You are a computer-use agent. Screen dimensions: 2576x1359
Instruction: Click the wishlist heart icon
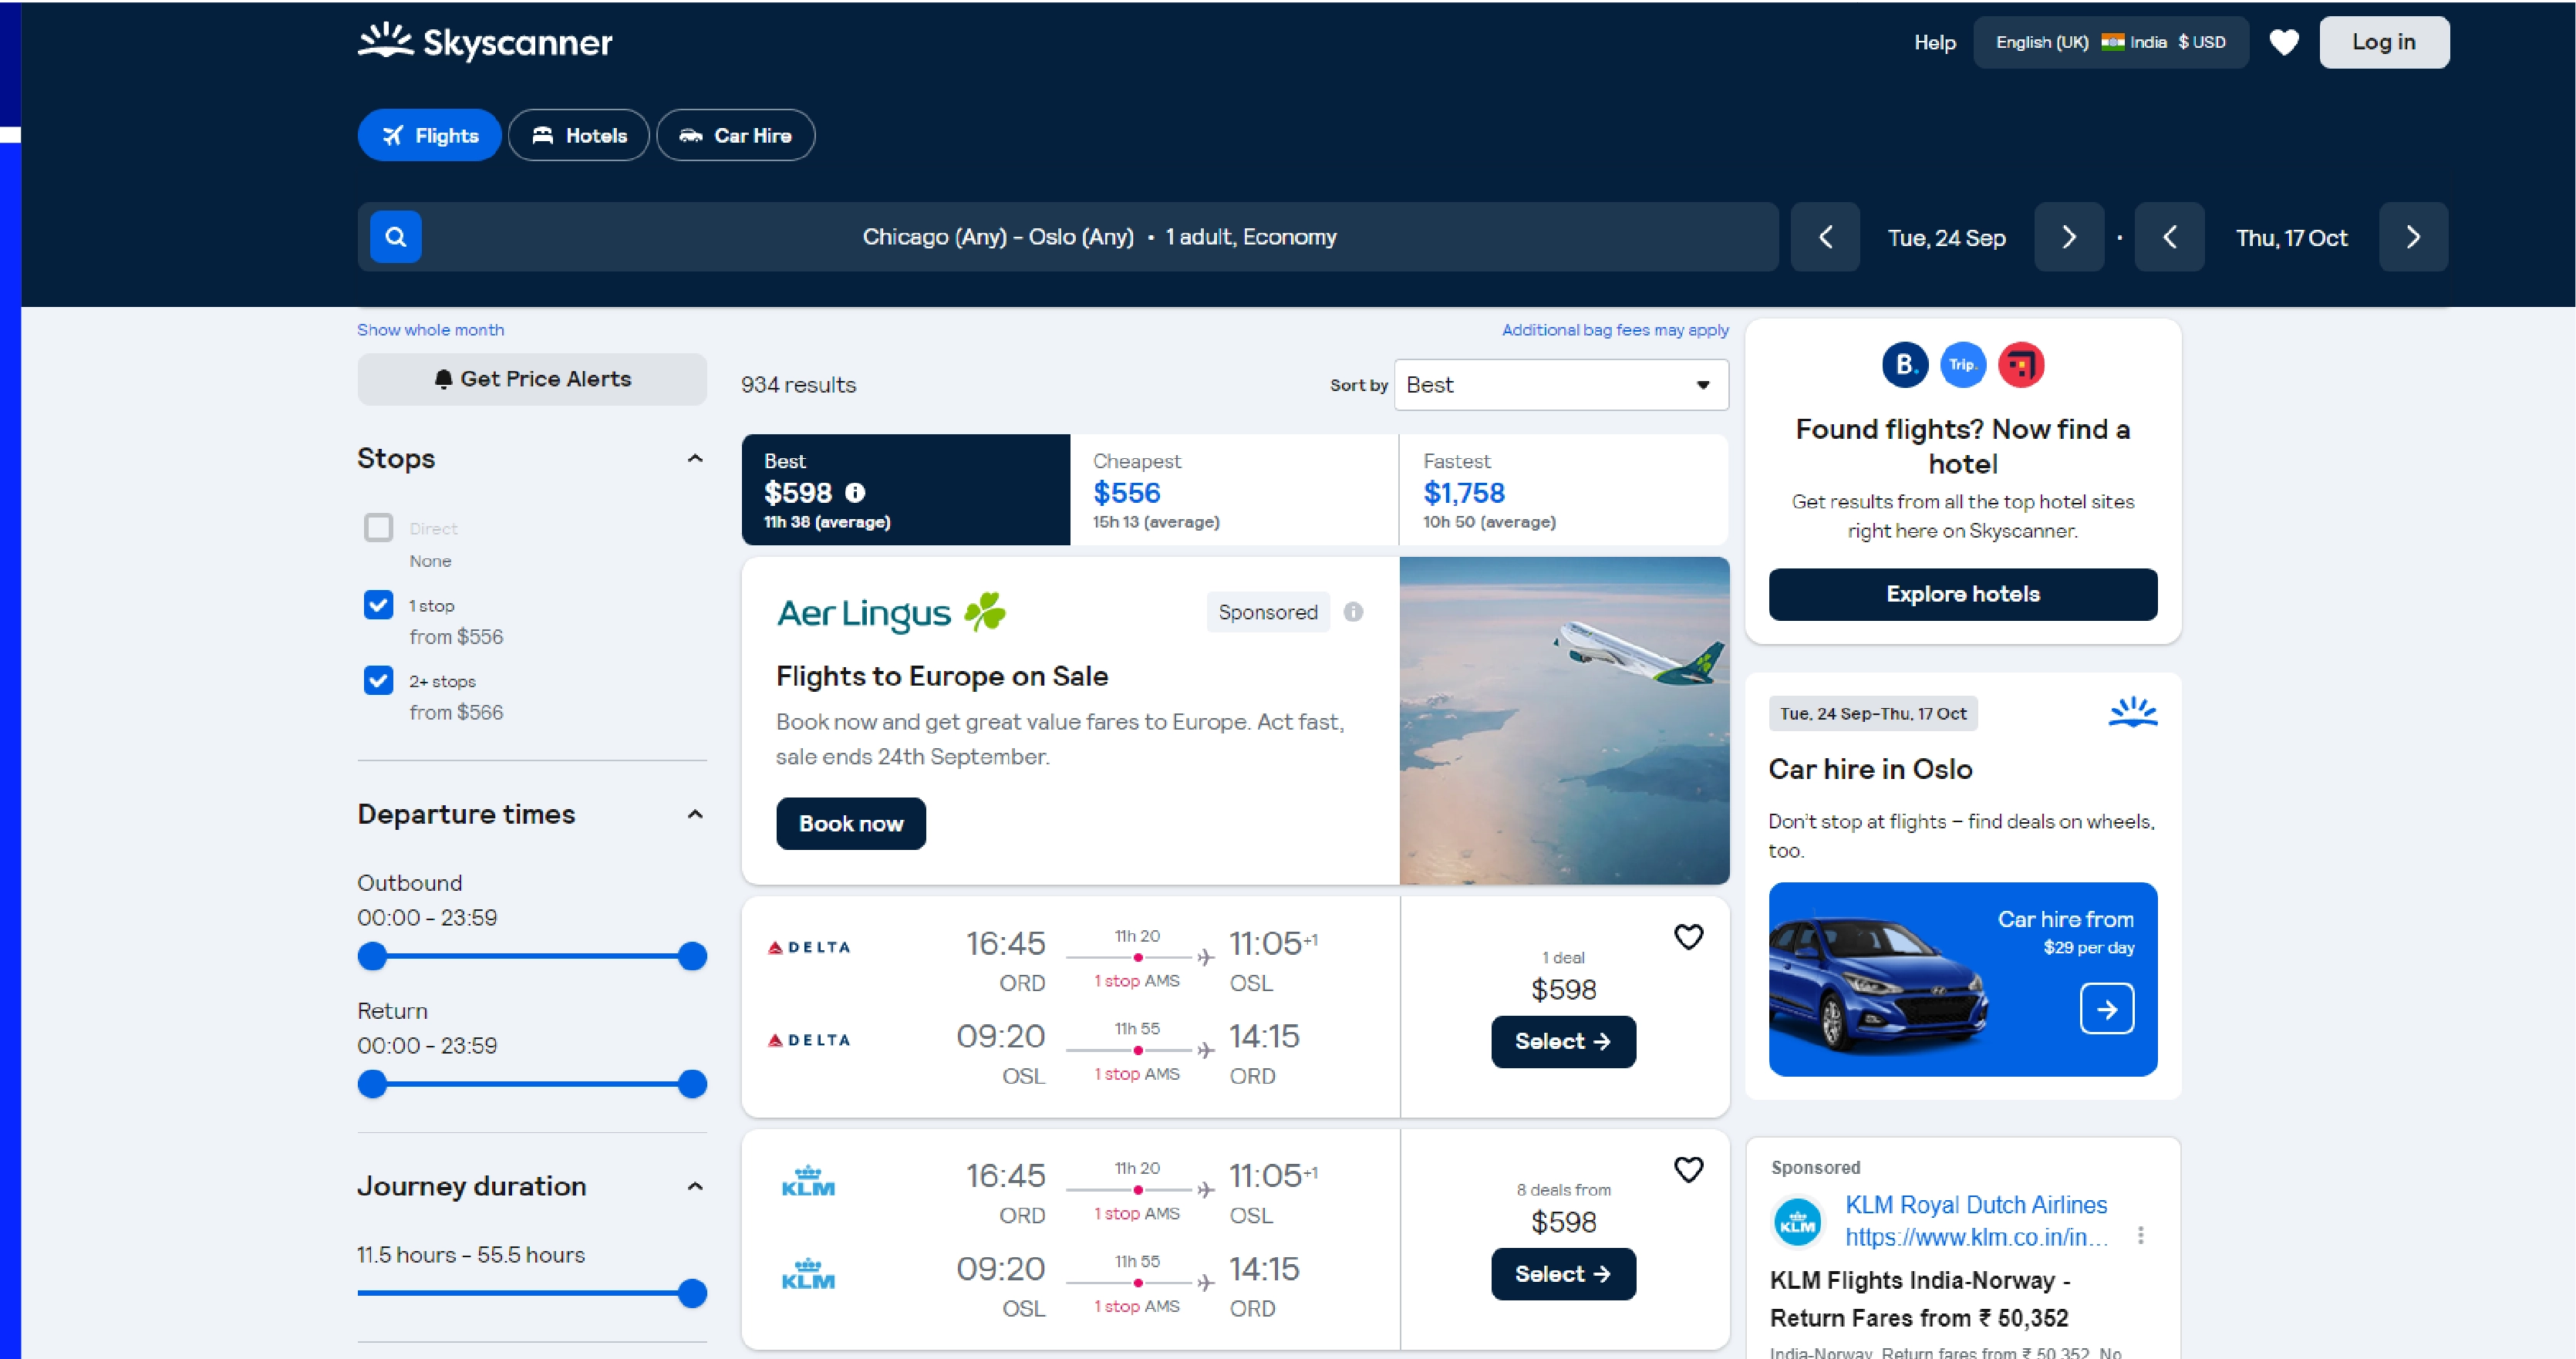tap(2283, 39)
